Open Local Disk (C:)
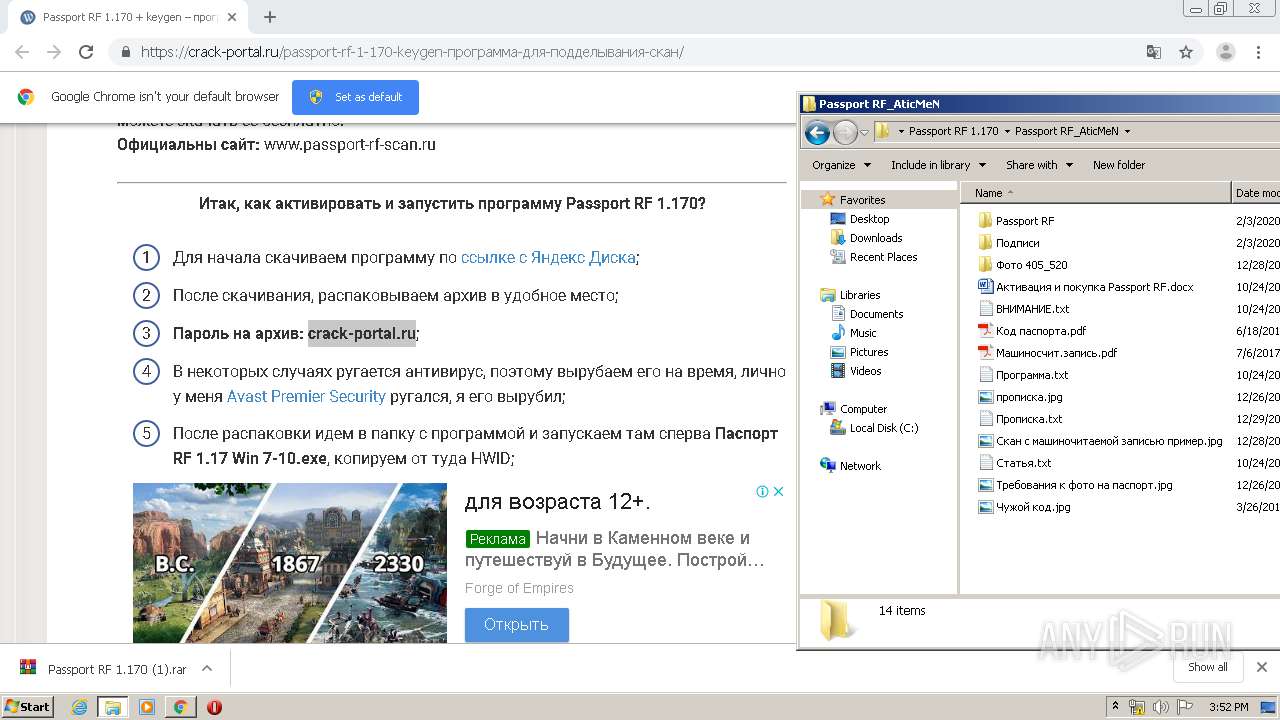Screen dimensions: 1280x720 [x=884, y=428]
